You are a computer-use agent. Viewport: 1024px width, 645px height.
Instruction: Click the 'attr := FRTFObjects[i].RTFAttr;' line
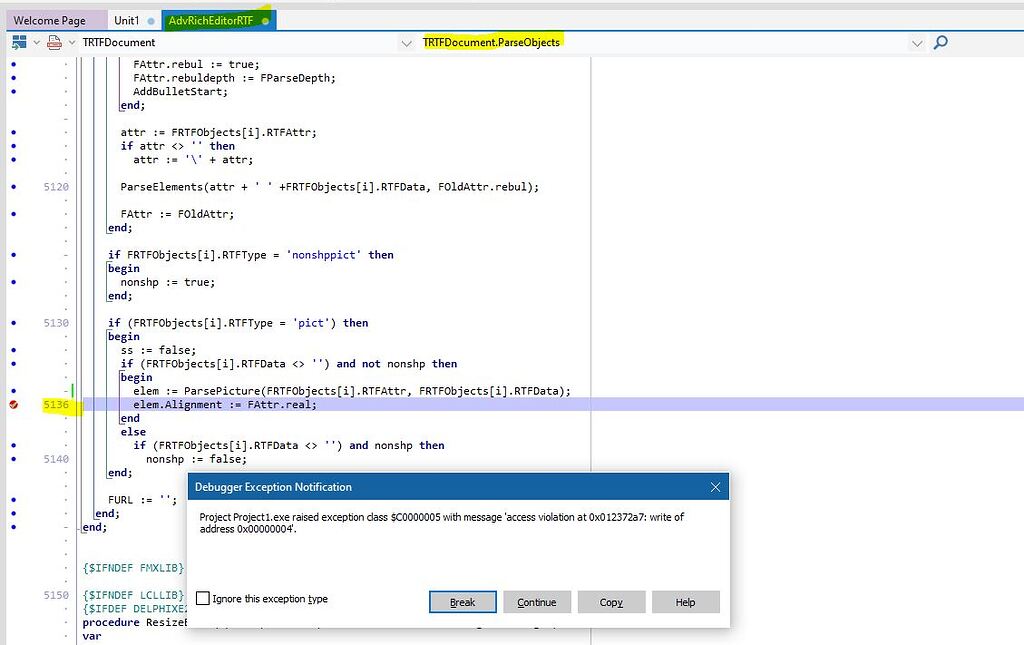219,133
